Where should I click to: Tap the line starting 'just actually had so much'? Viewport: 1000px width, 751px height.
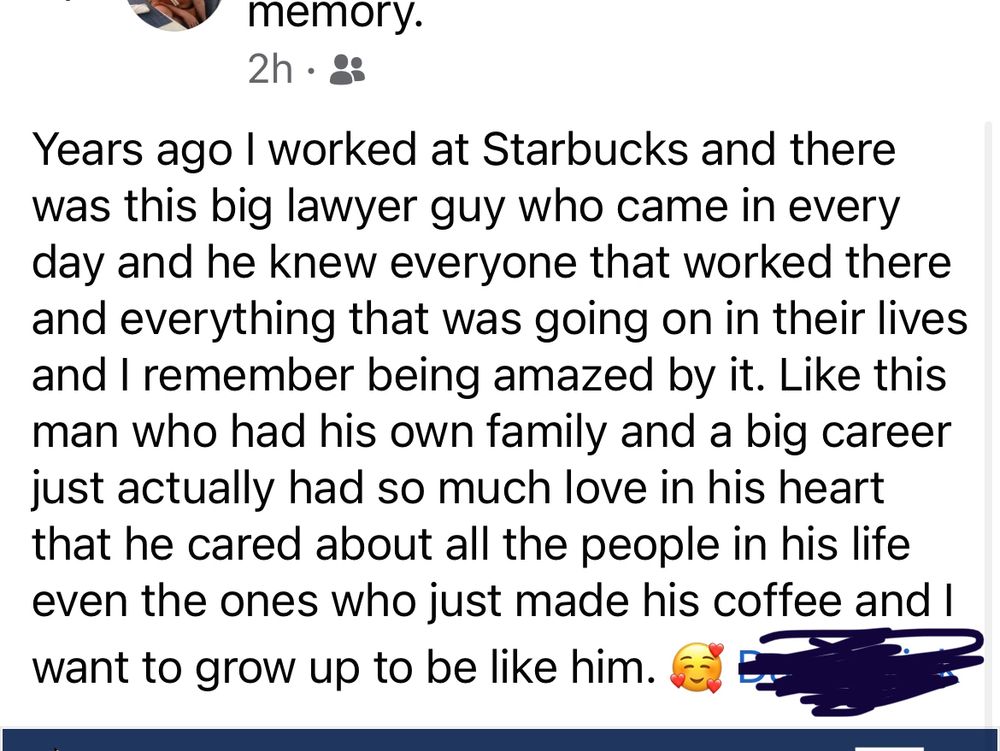point(458,488)
